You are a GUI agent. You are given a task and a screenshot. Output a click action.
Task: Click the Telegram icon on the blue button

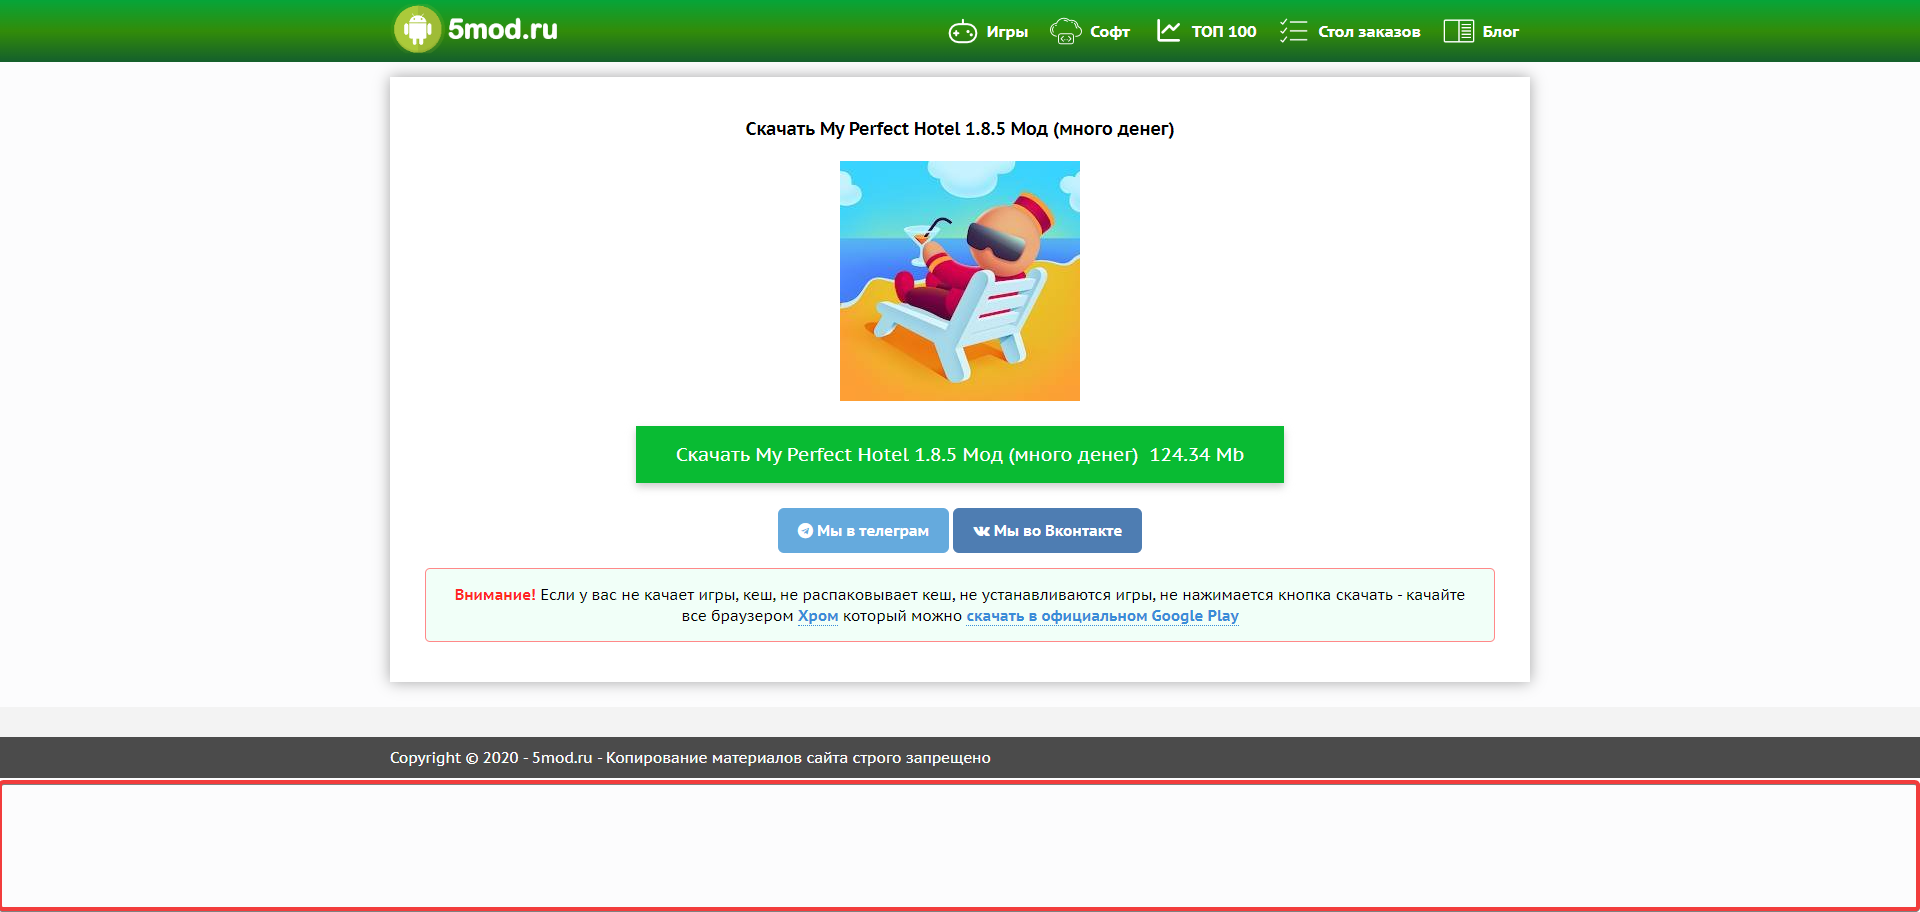point(806,530)
